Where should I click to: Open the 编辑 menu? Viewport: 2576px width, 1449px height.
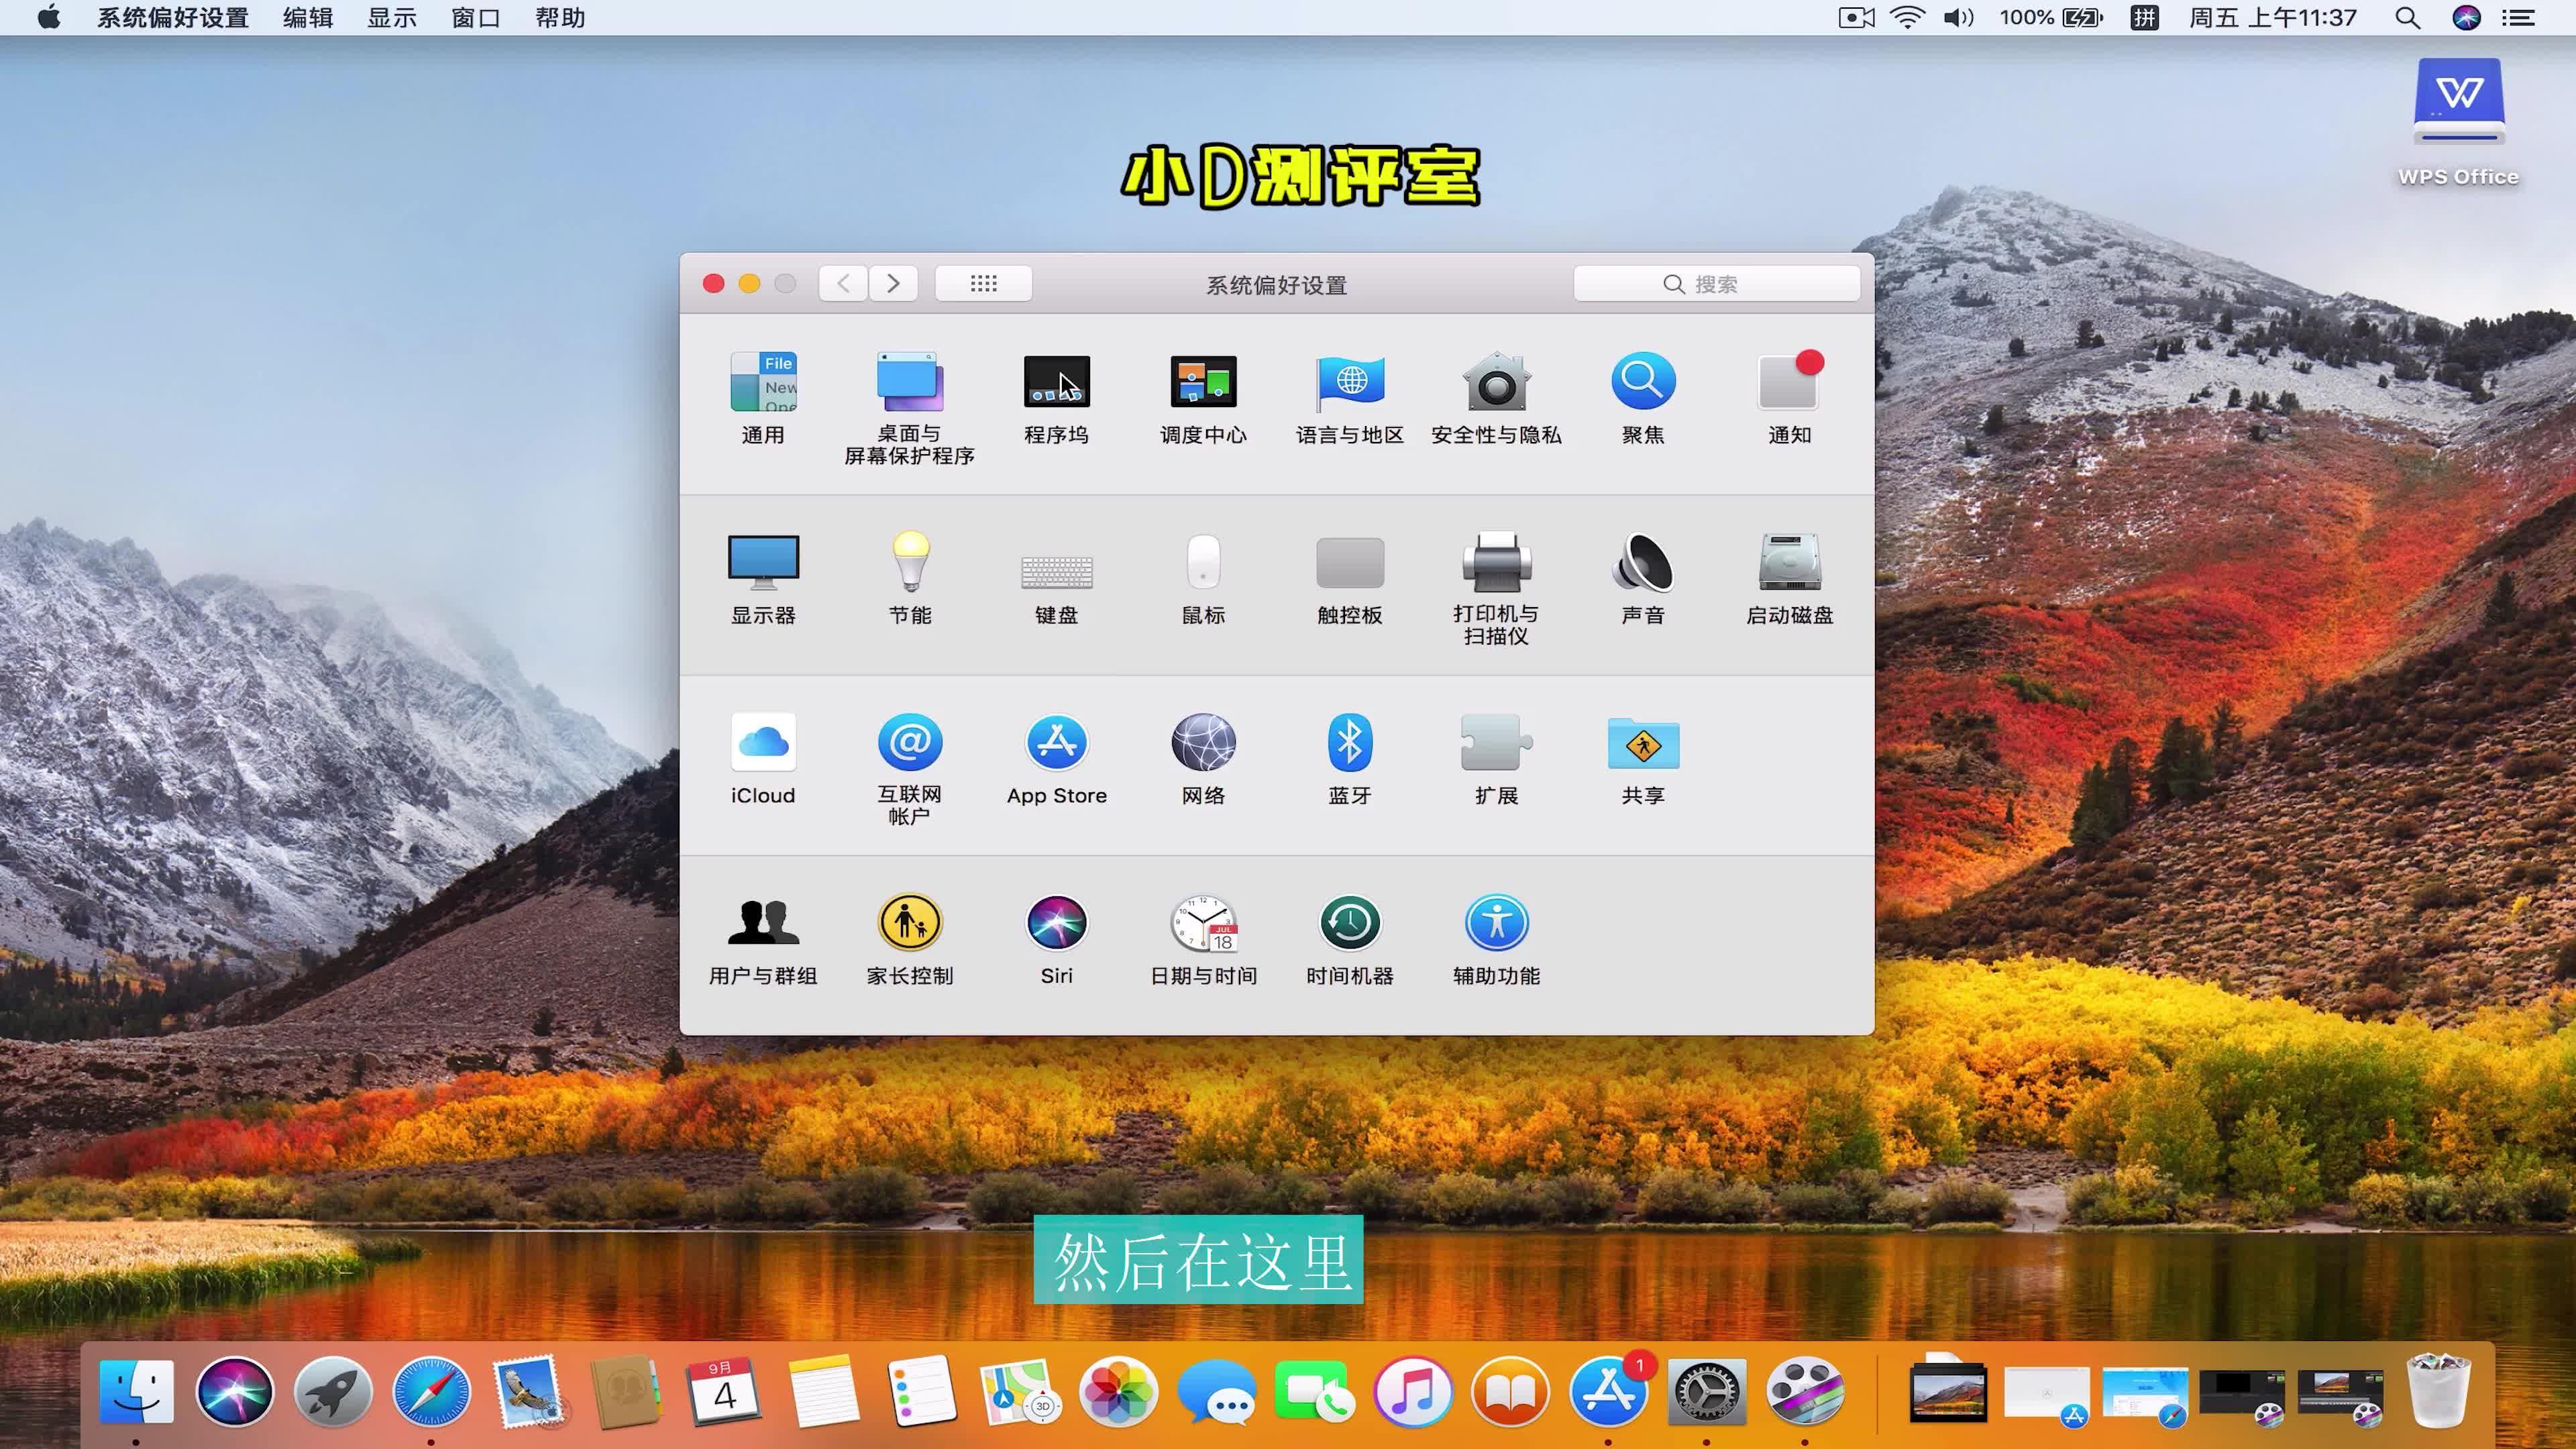point(307,18)
